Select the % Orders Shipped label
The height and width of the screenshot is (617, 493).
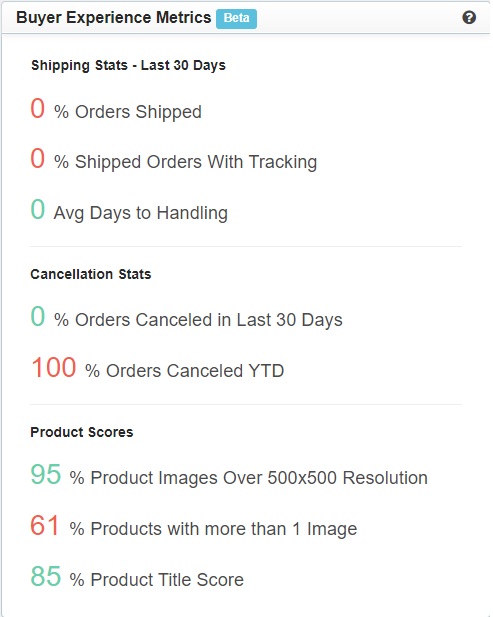(128, 112)
